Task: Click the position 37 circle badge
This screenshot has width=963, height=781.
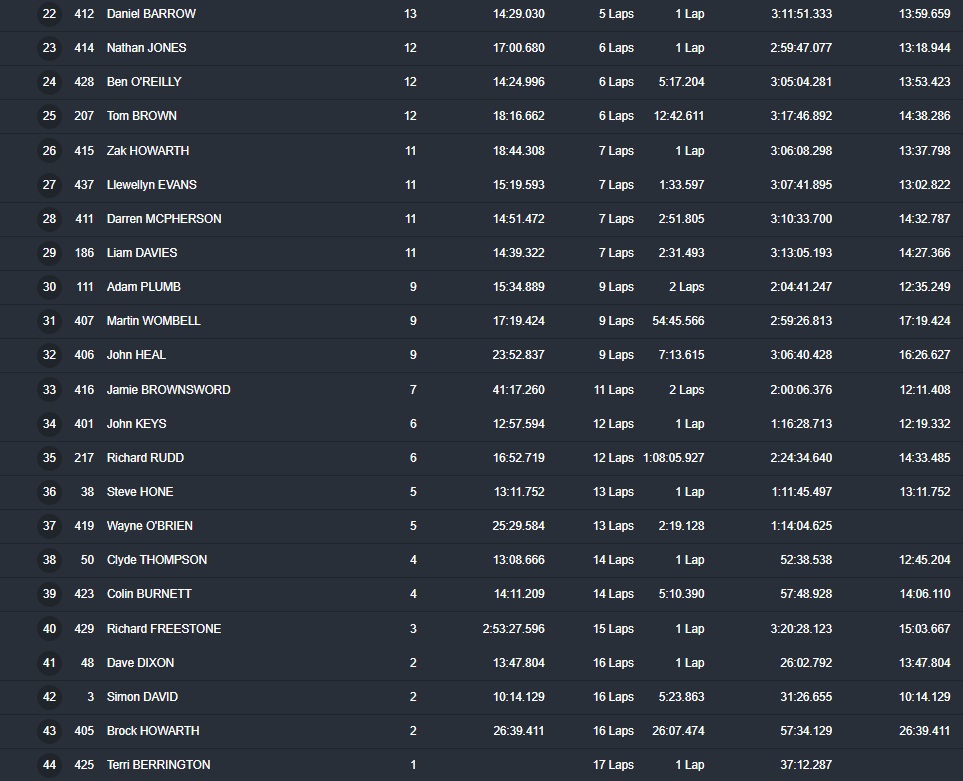Action: 49,526
